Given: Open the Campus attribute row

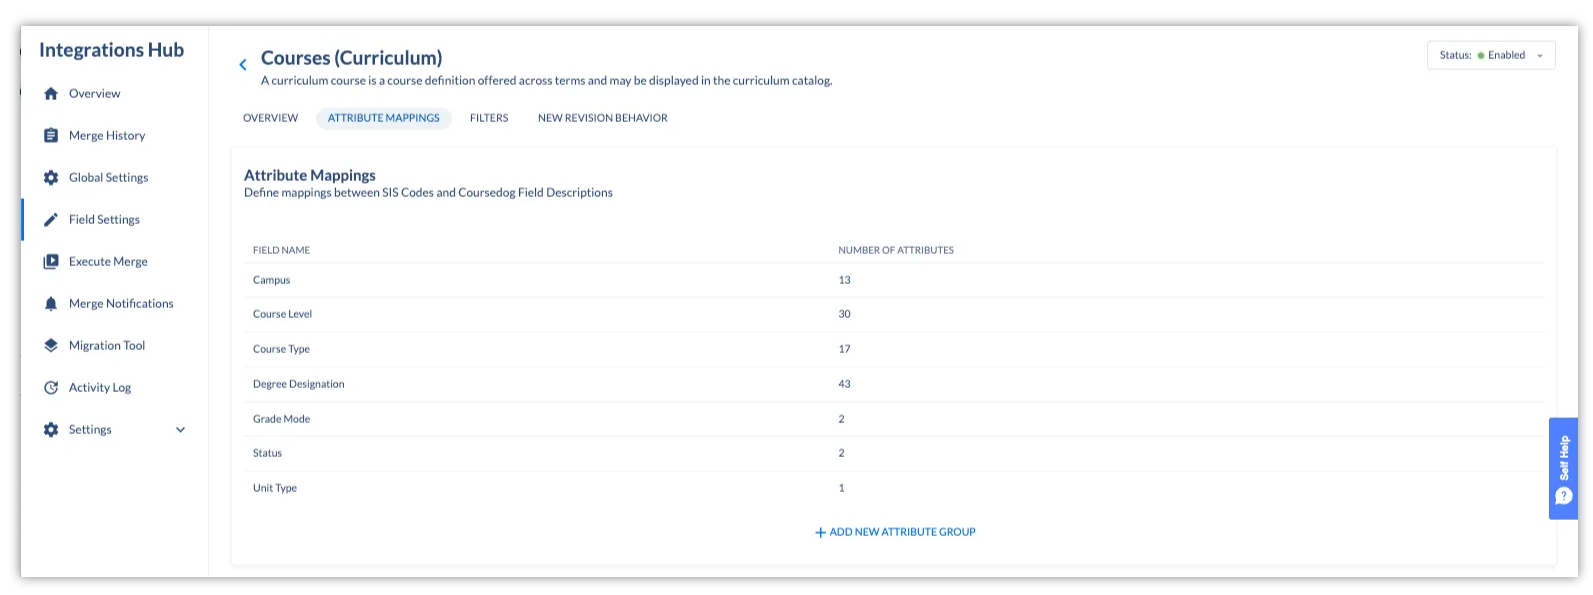Looking at the screenshot, I should coord(894,280).
